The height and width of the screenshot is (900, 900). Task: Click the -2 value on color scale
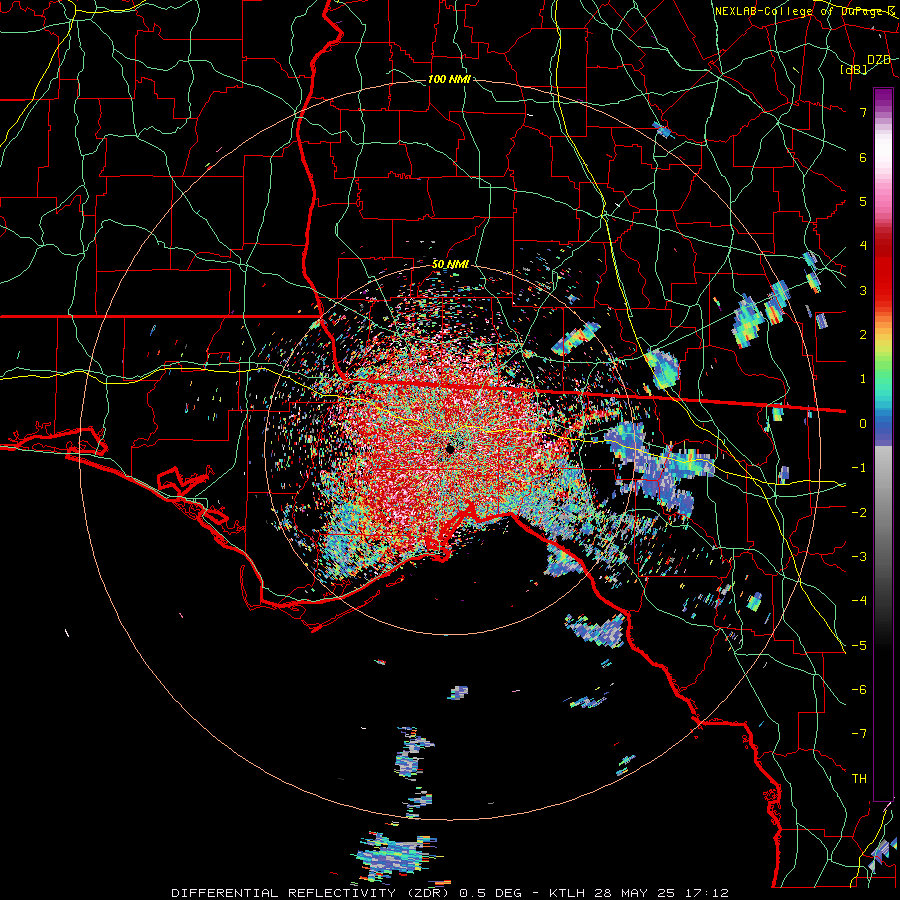click(x=859, y=512)
